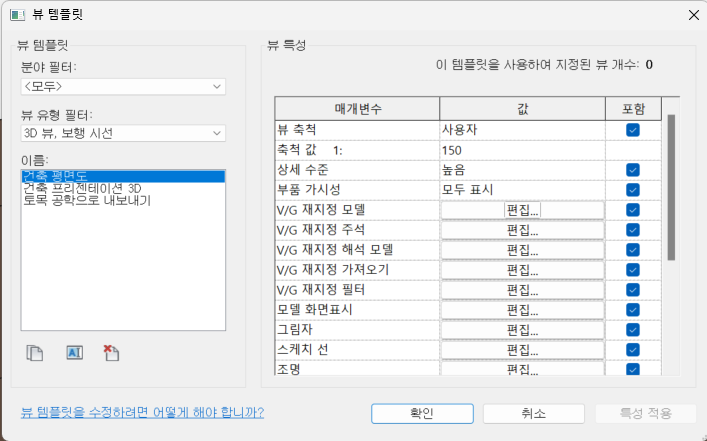Select 건축 평면도 in the name list
The image size is (707, 441).
coord(55,175)
